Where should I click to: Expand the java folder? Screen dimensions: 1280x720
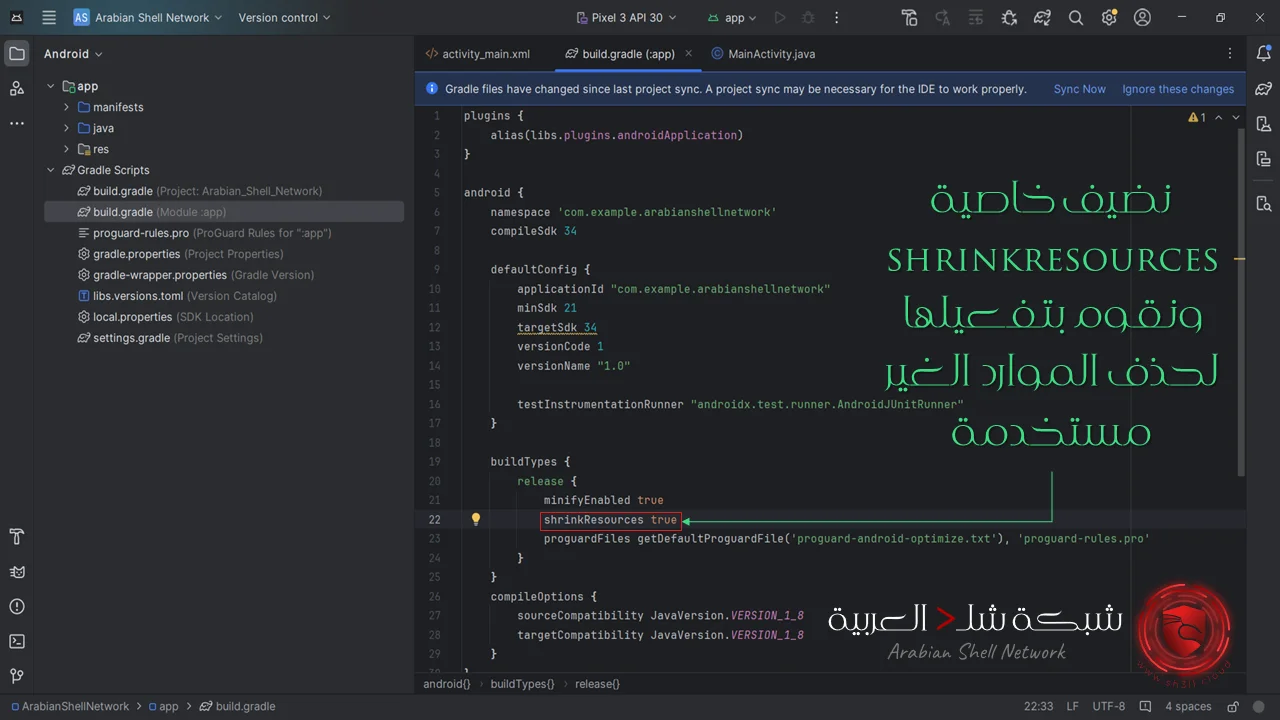pyautogui.click(x=67, y=128)
